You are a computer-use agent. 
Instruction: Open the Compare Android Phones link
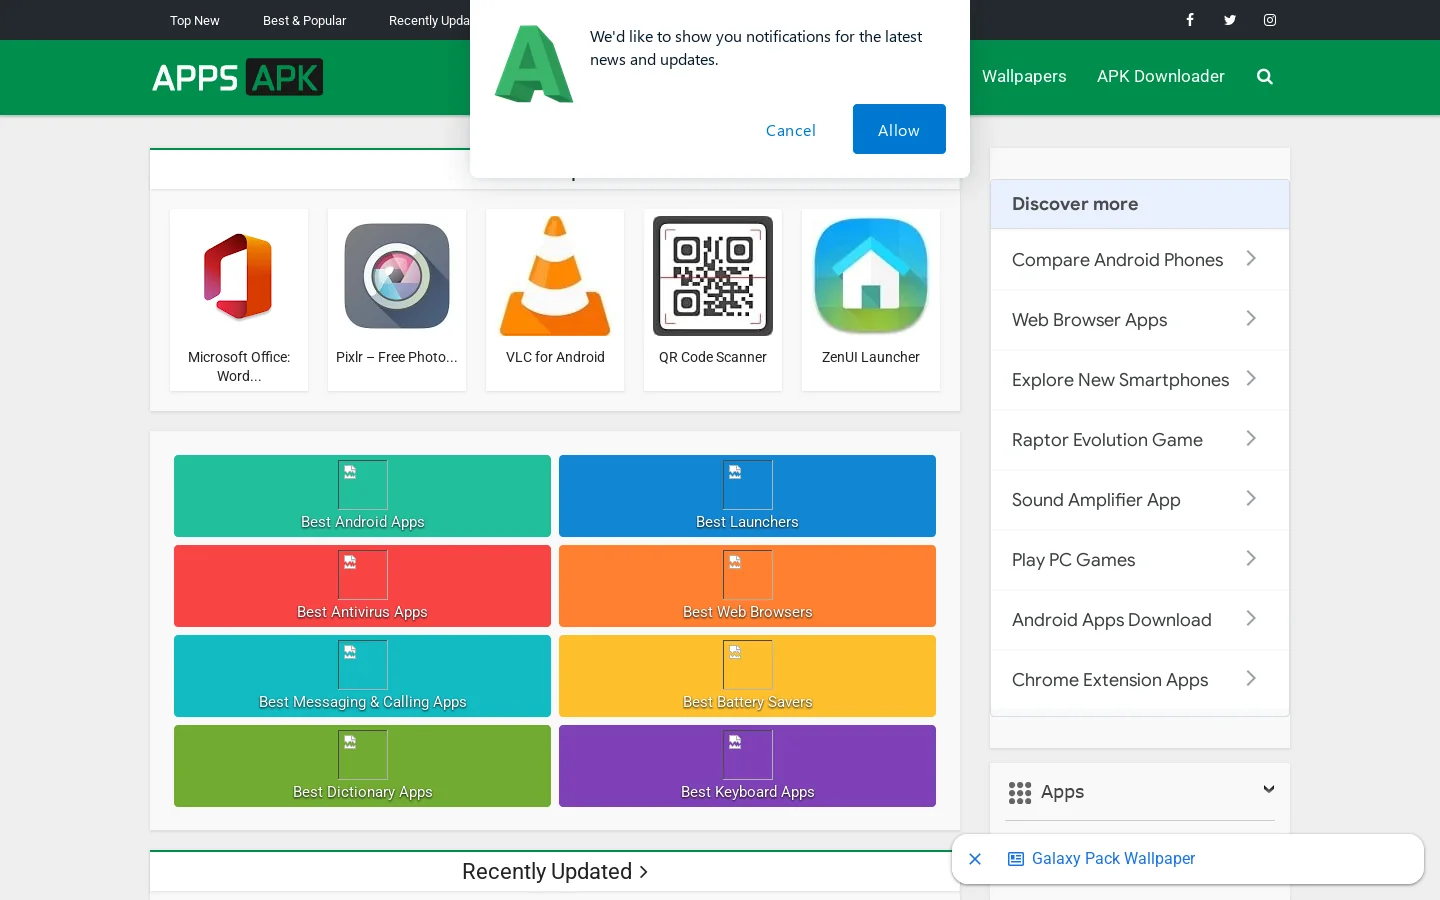point(1117,260)
